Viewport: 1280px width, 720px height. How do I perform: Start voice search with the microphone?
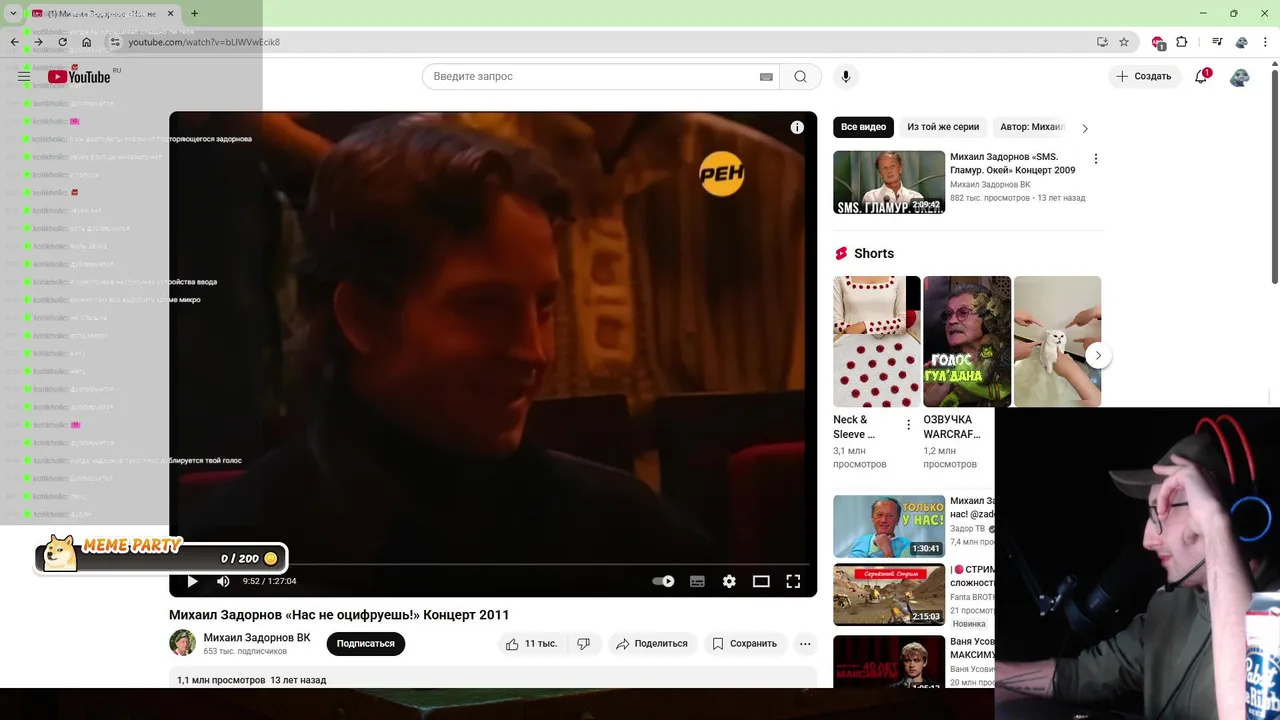[846, 77]
